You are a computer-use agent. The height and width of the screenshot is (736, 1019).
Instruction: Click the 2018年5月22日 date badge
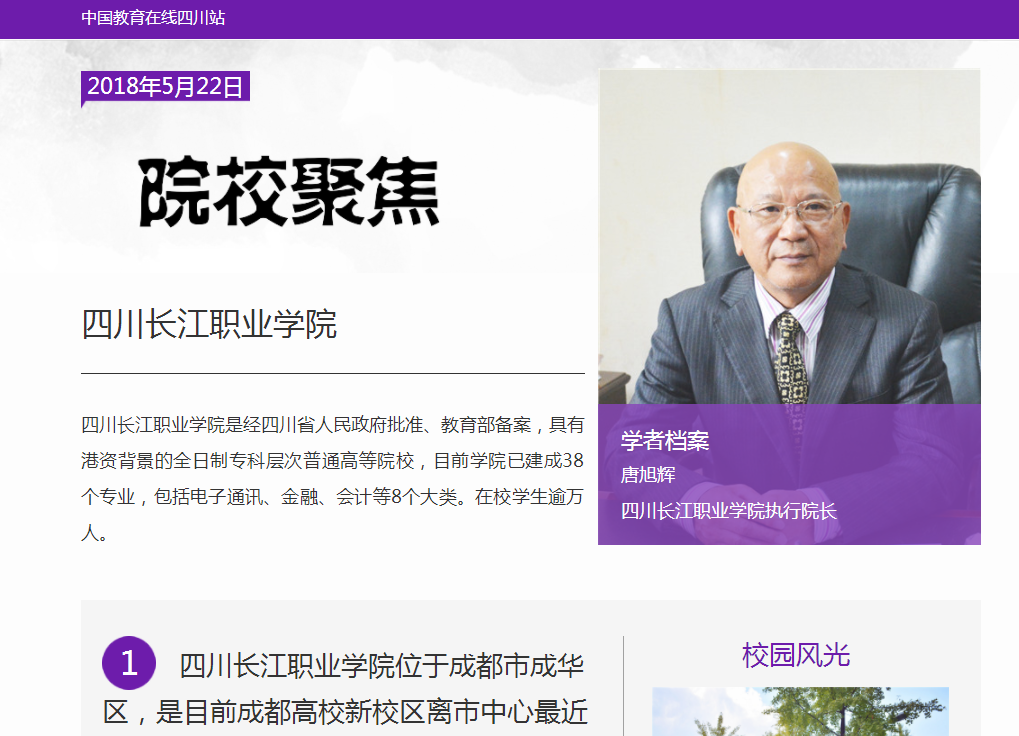tap(165, 86)
